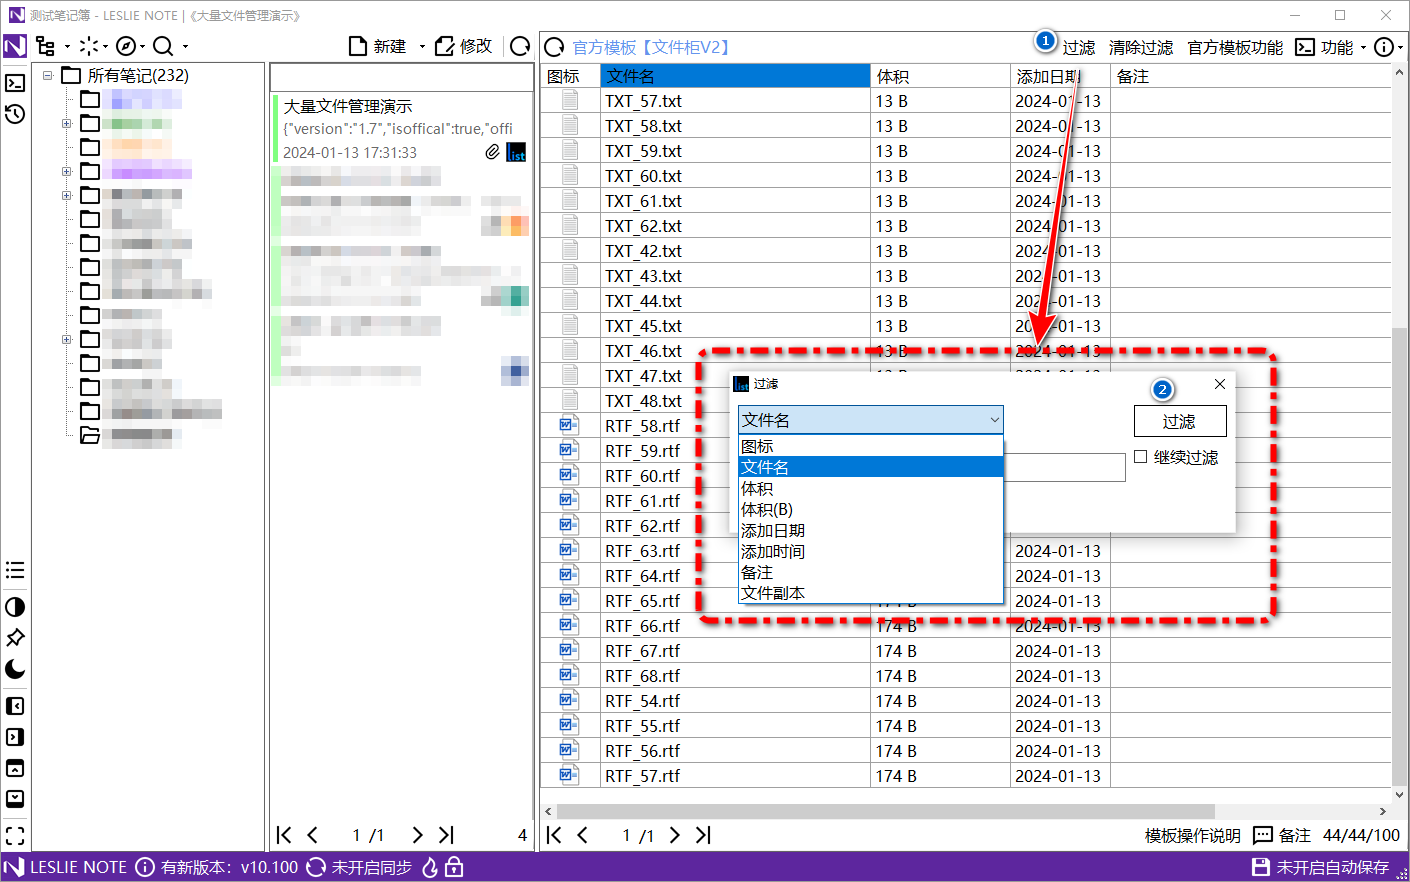The height and width of the screenshot is (882, 1410).
Task: Toggle the crescent moon night mode icon
Action: click(x=15, y=669)
